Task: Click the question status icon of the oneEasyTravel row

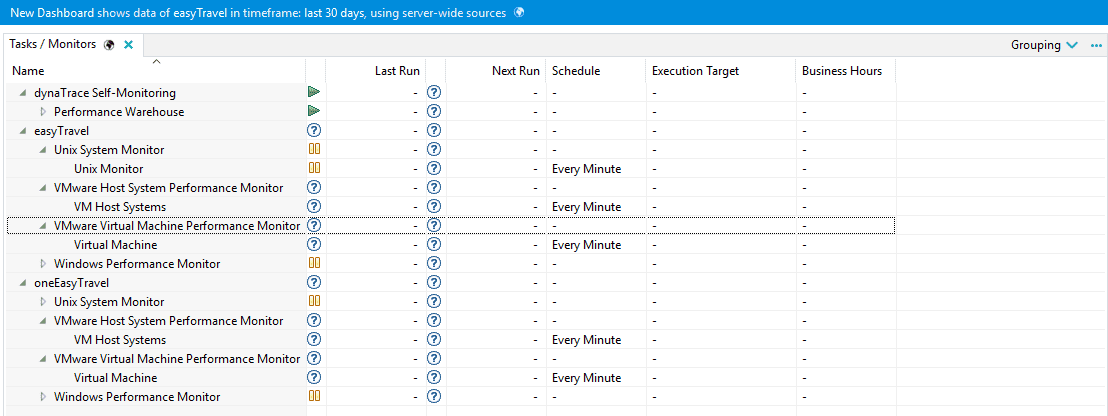Action: [314, 282]
